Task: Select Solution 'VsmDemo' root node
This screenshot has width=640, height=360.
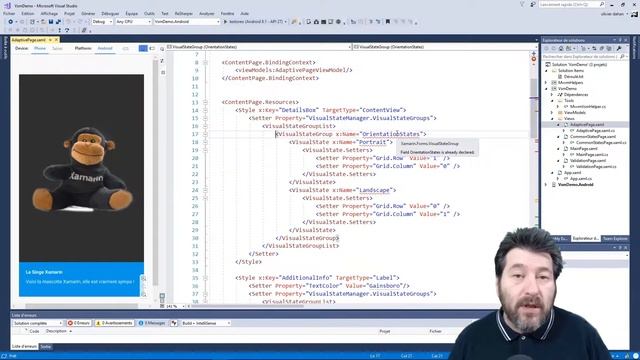Action: [x=579, y=64]
